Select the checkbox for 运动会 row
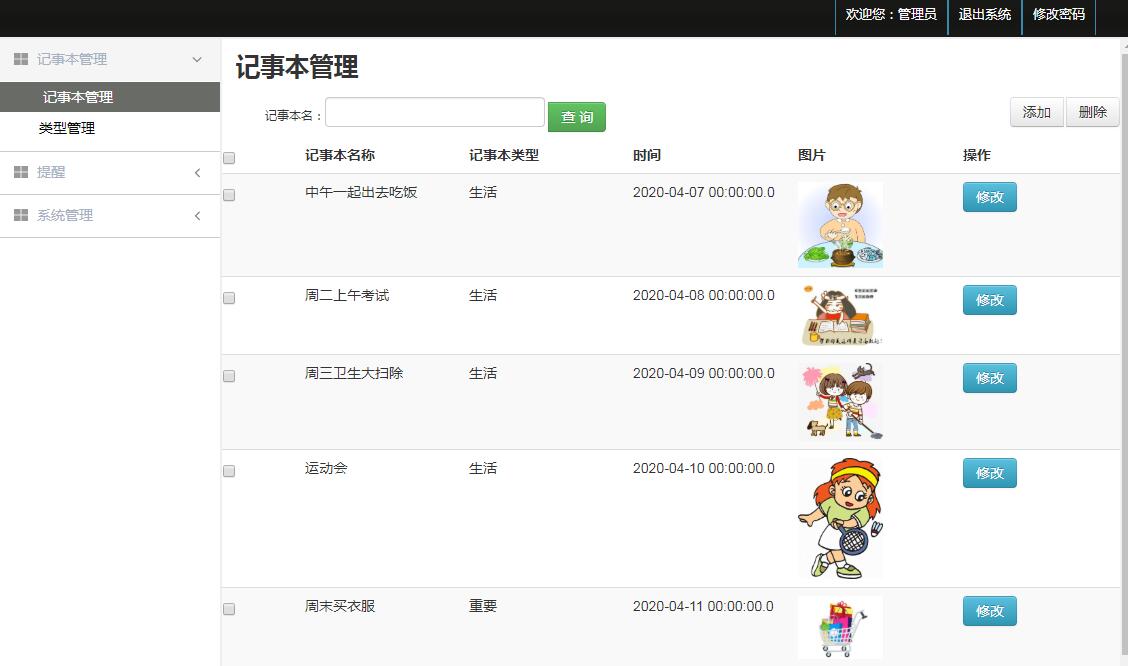This screenshot has height=666, width=1128. tap(229, 471)
